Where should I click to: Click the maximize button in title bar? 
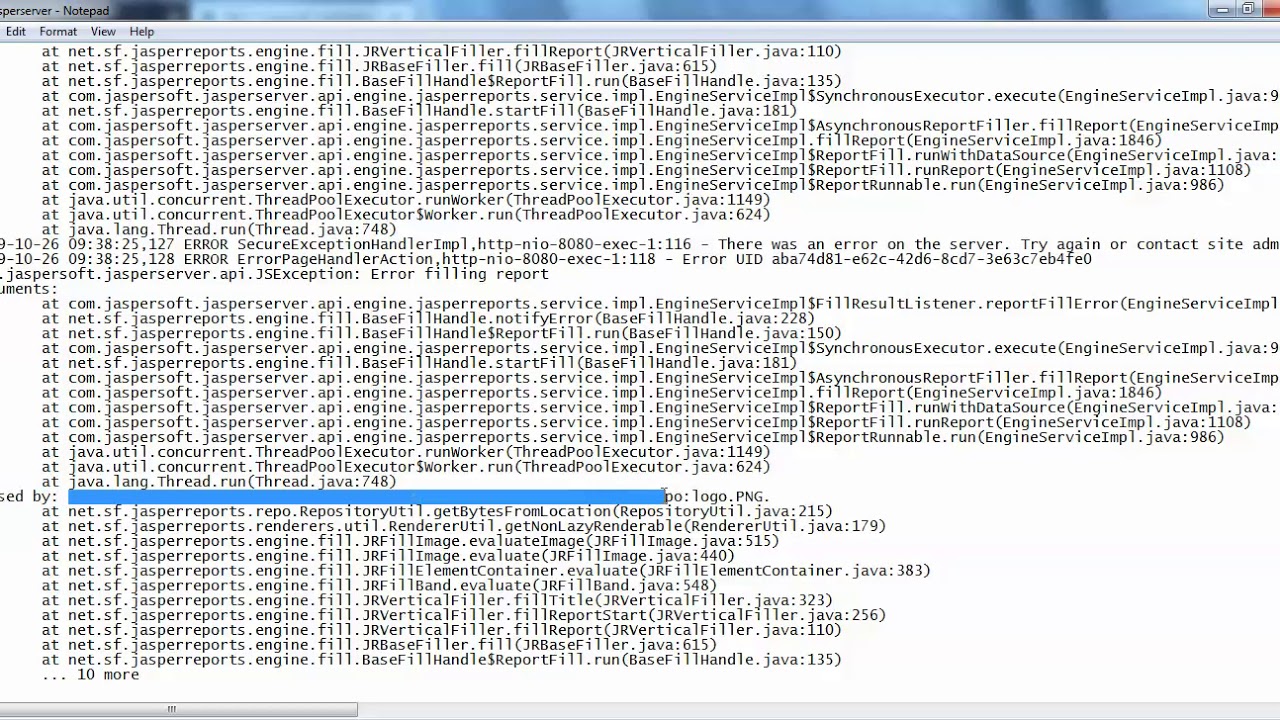click(x=1248, y=9)
